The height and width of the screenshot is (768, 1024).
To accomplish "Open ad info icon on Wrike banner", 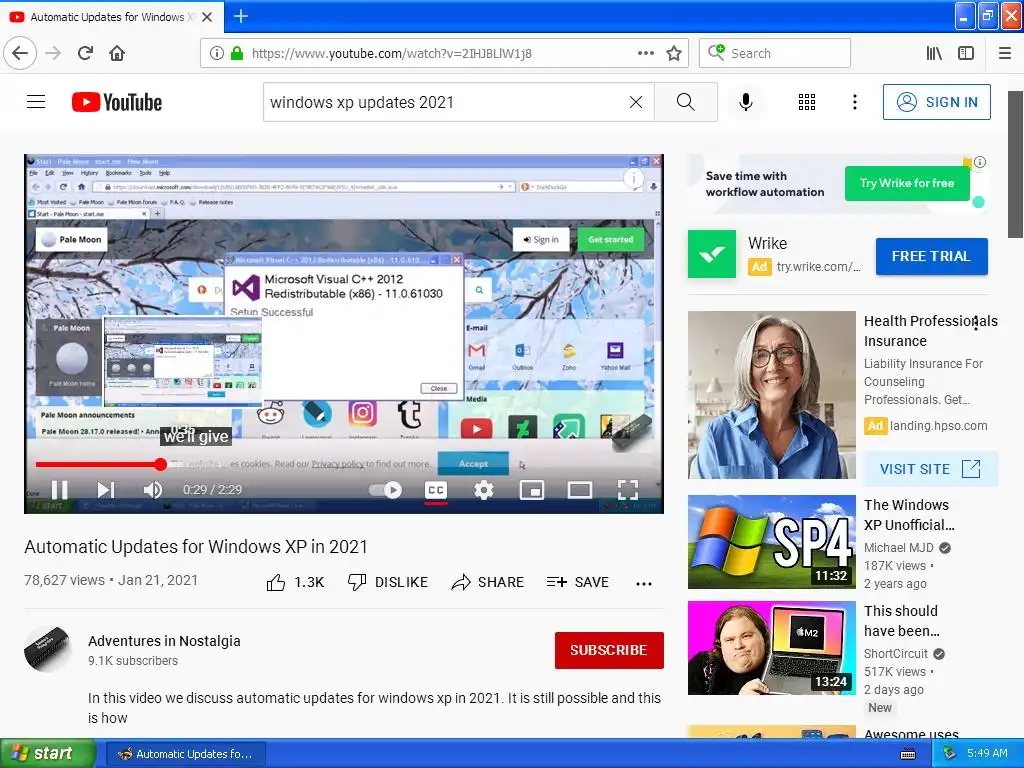I will click(980, 162).
